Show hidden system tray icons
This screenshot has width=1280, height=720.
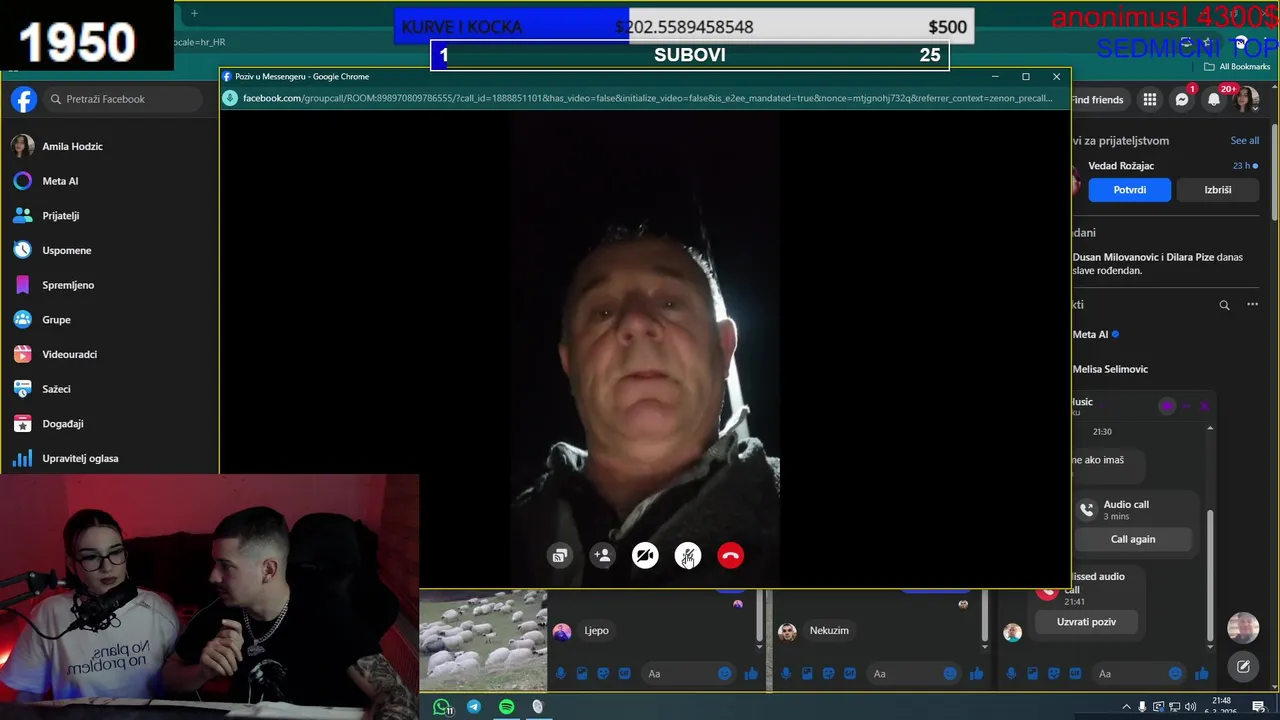tap(1127, 707)
